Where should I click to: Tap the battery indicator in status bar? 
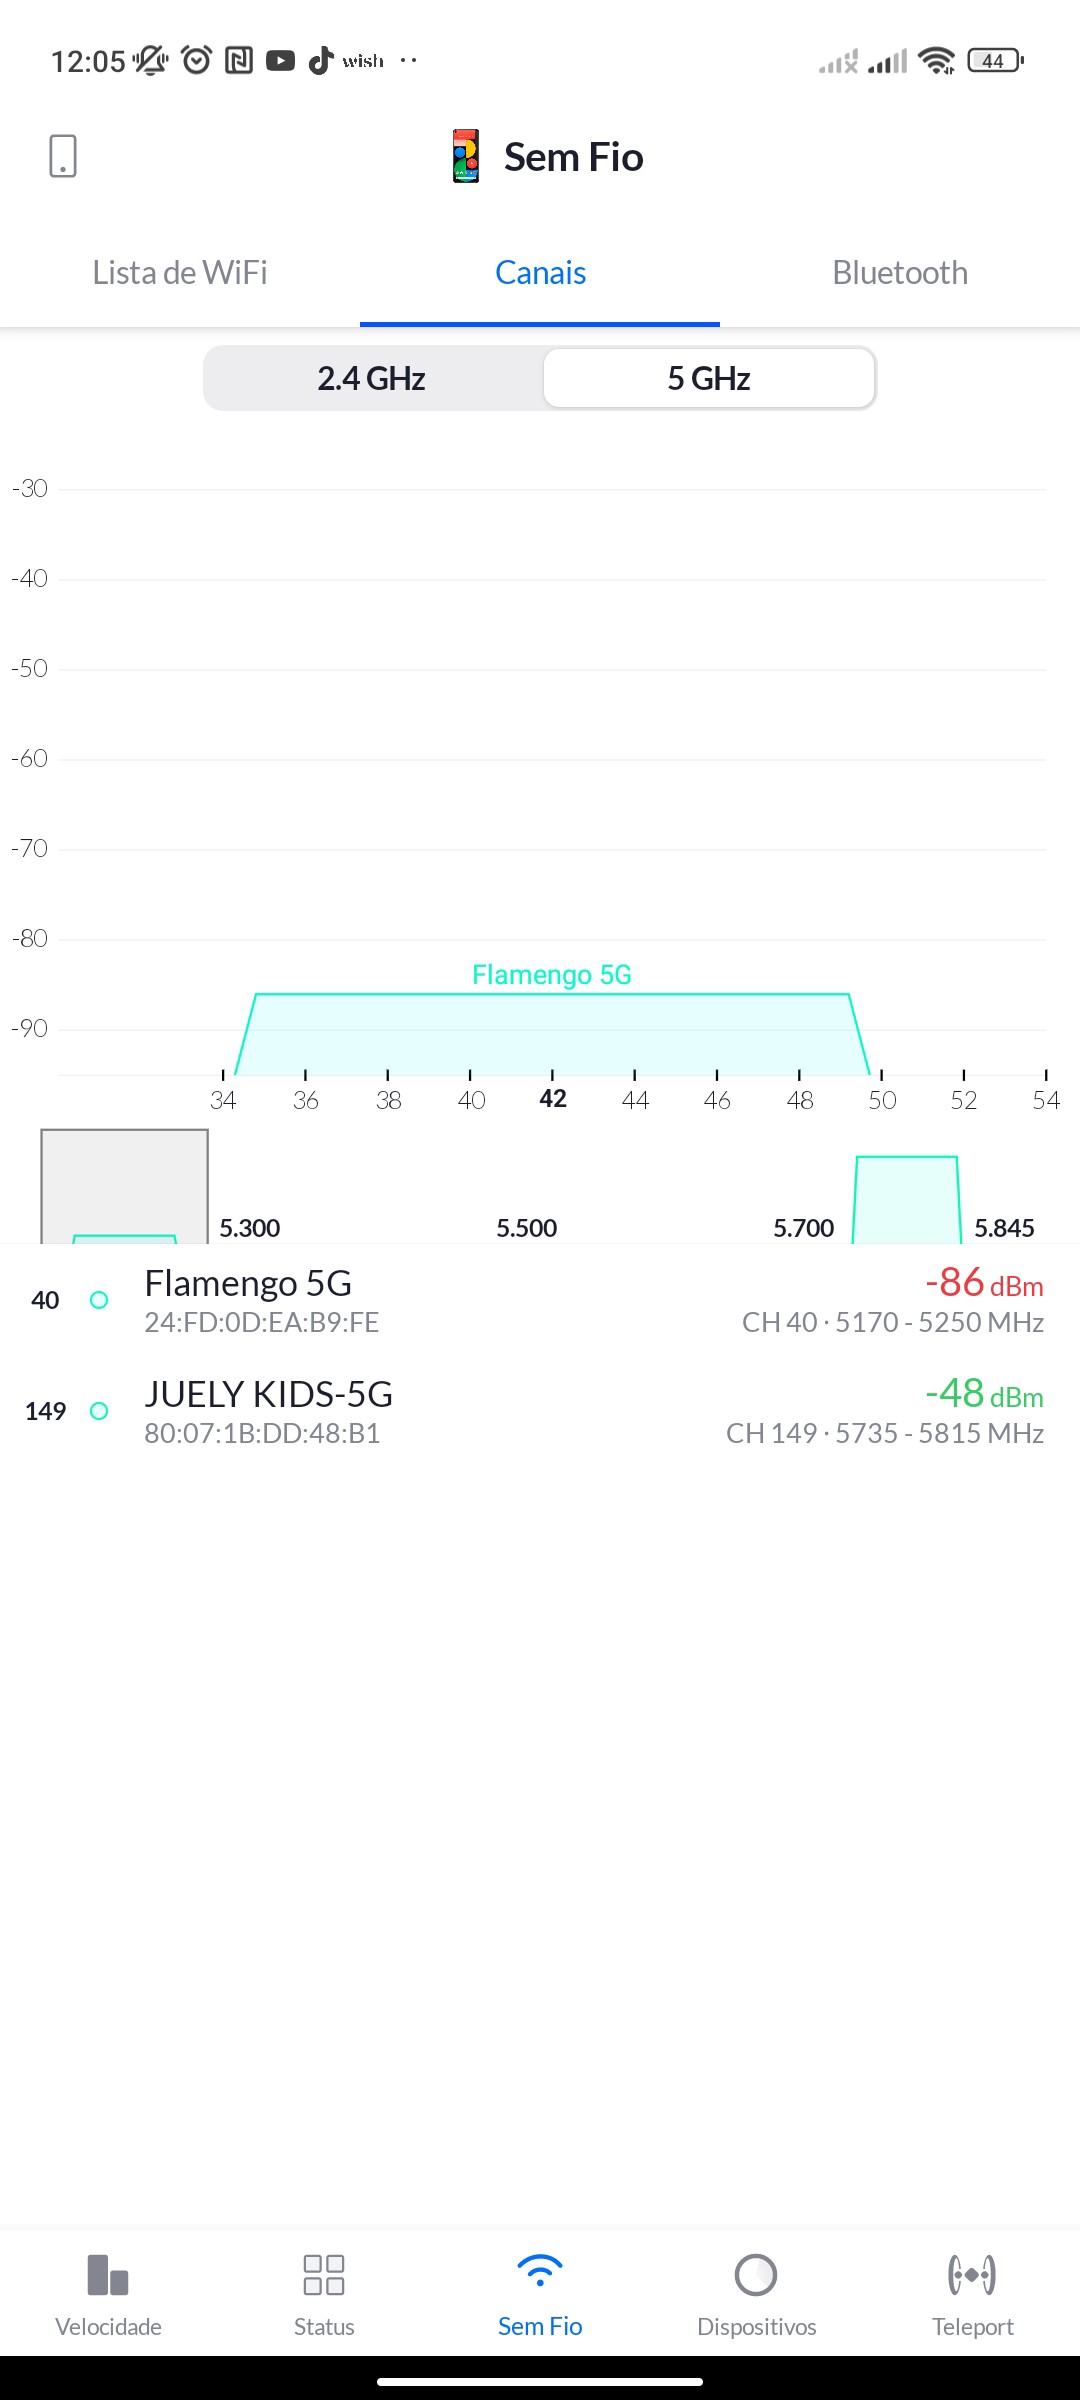(x=995, y=61)
